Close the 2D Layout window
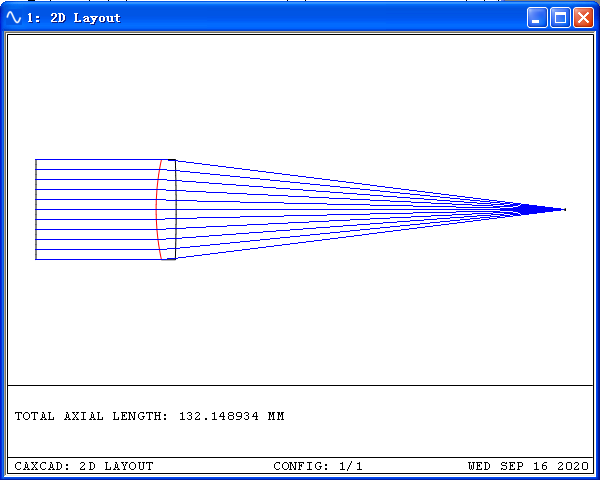This screenshot has height=480, width=600. pos(583,18)
